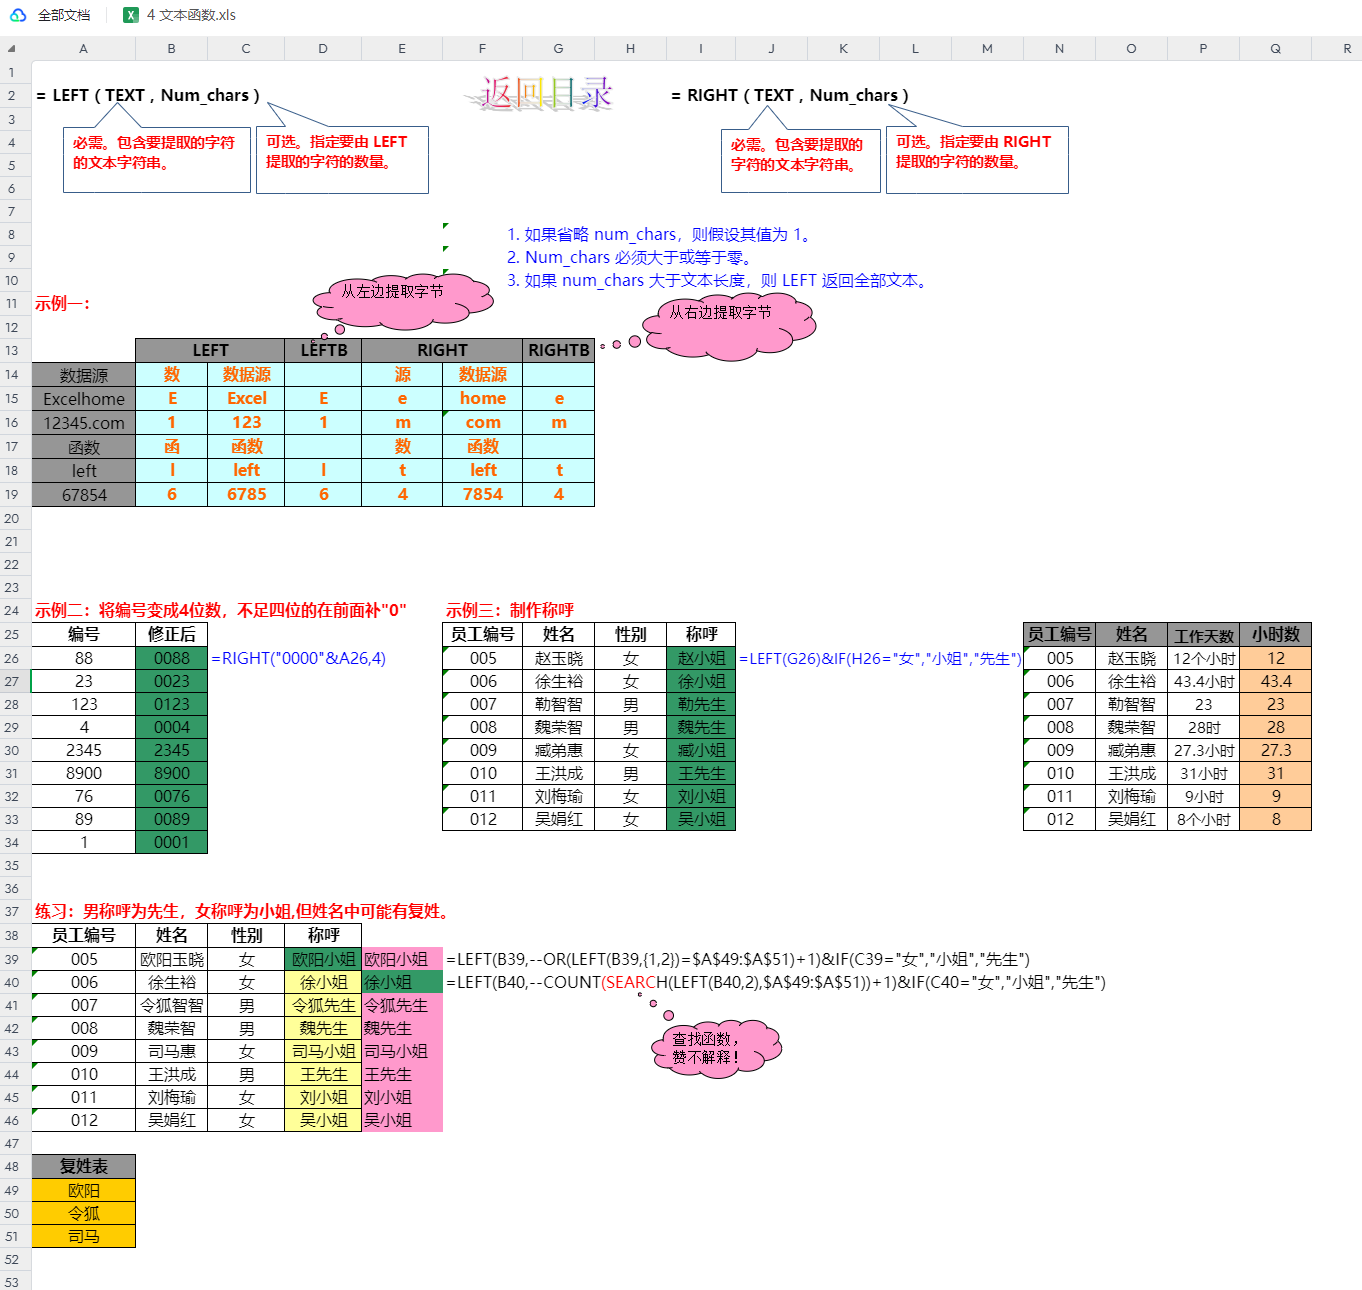
Task: Click the cell containing =RIGHT("0000"&A26,4) formula
Action: [x=300, y=658]
